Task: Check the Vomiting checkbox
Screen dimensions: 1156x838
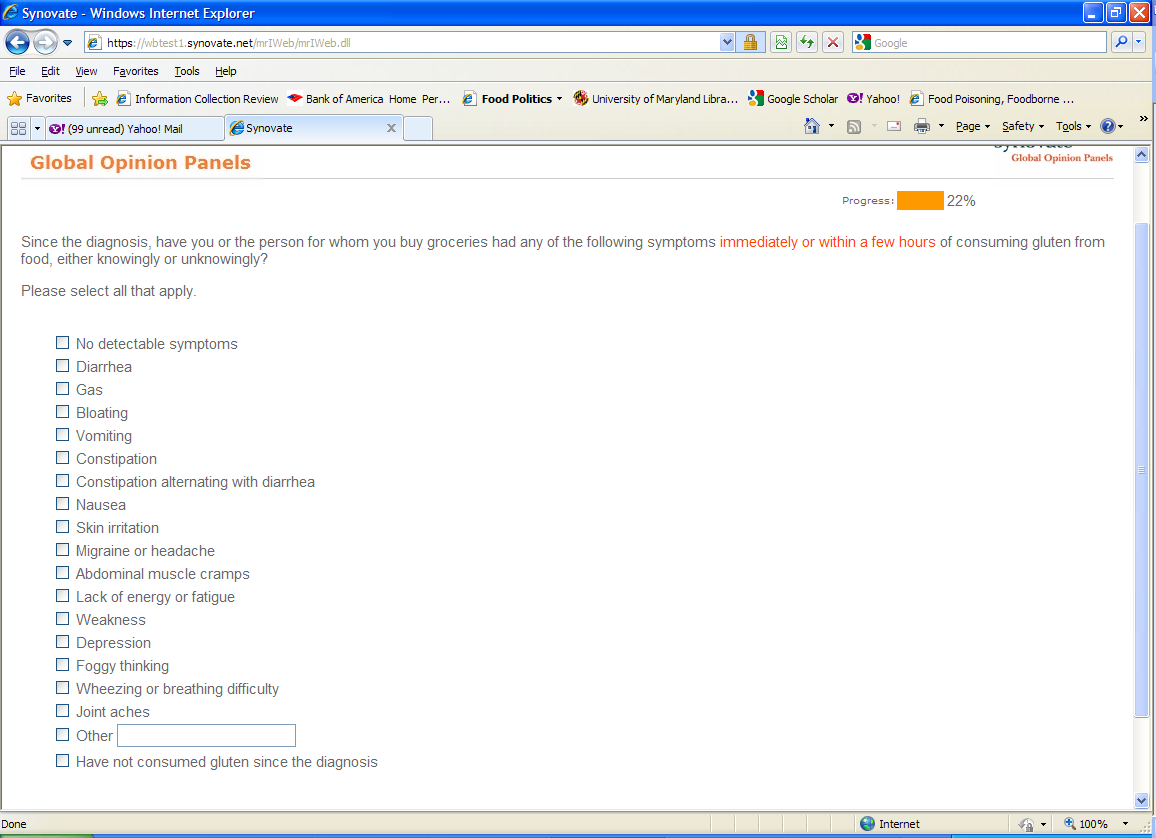Action: [x=63, y=435]
